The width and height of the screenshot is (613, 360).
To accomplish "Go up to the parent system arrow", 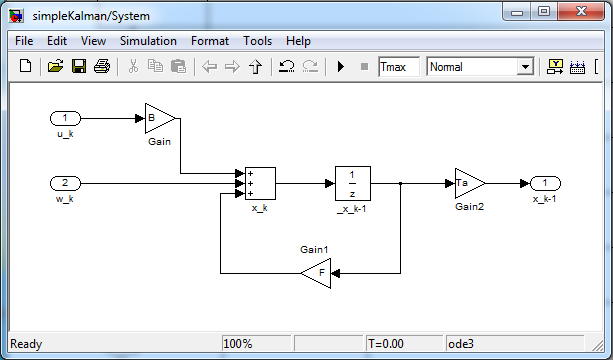I will click(x=255, y=66).
